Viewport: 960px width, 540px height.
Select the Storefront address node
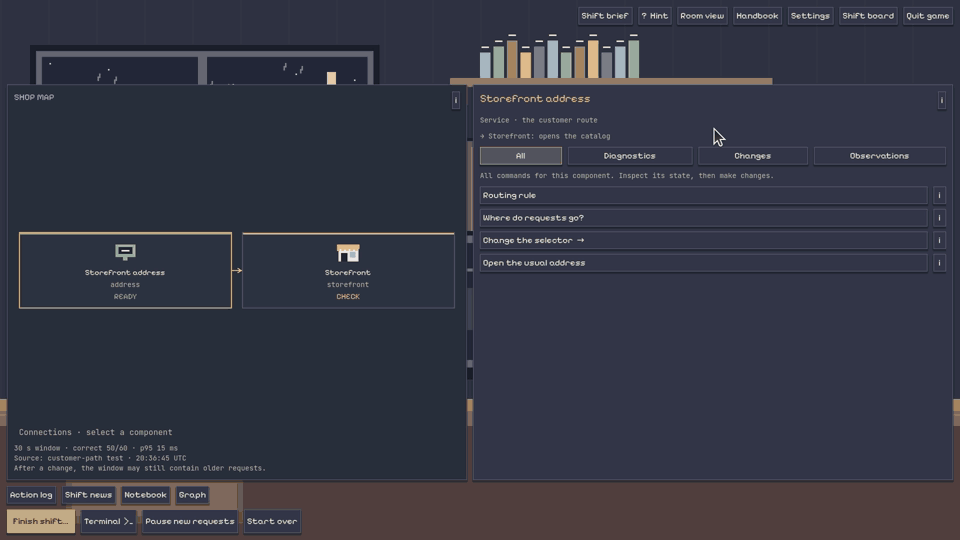tap(126, 271)
